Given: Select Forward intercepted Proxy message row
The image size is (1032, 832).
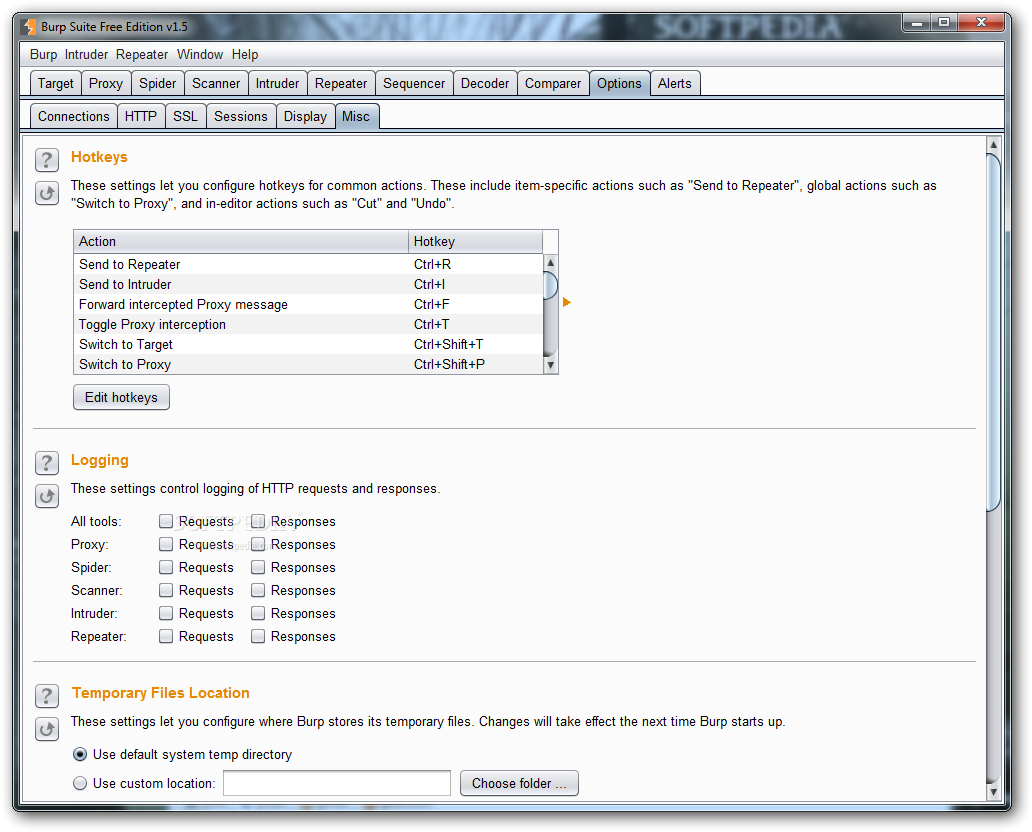Looking at the screenshot, I should 309,305.
